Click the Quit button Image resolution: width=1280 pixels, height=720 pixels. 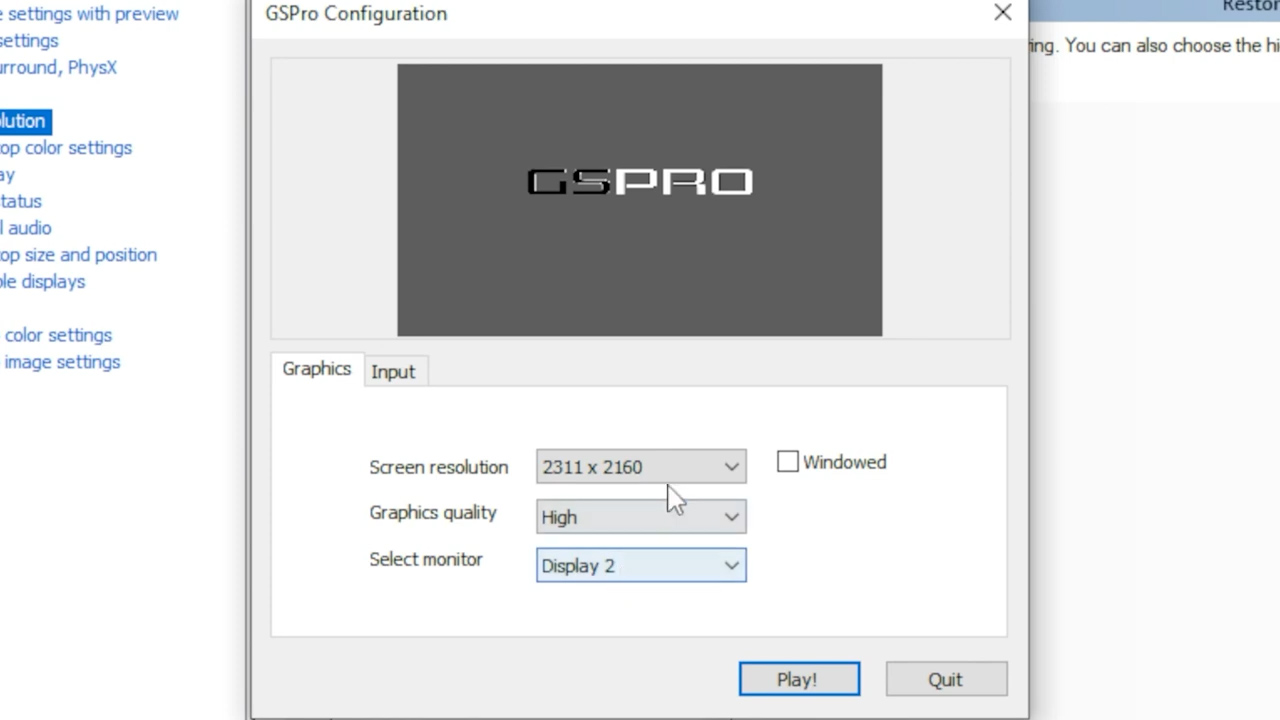[x=946, y=679]
